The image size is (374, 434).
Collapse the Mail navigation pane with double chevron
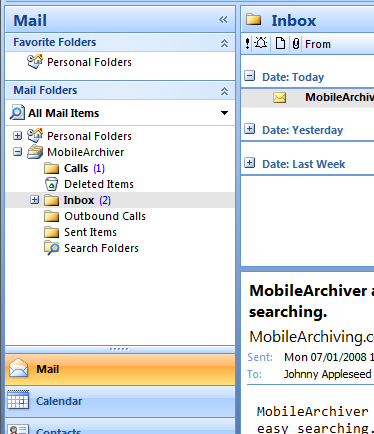(x=223, y=20)
